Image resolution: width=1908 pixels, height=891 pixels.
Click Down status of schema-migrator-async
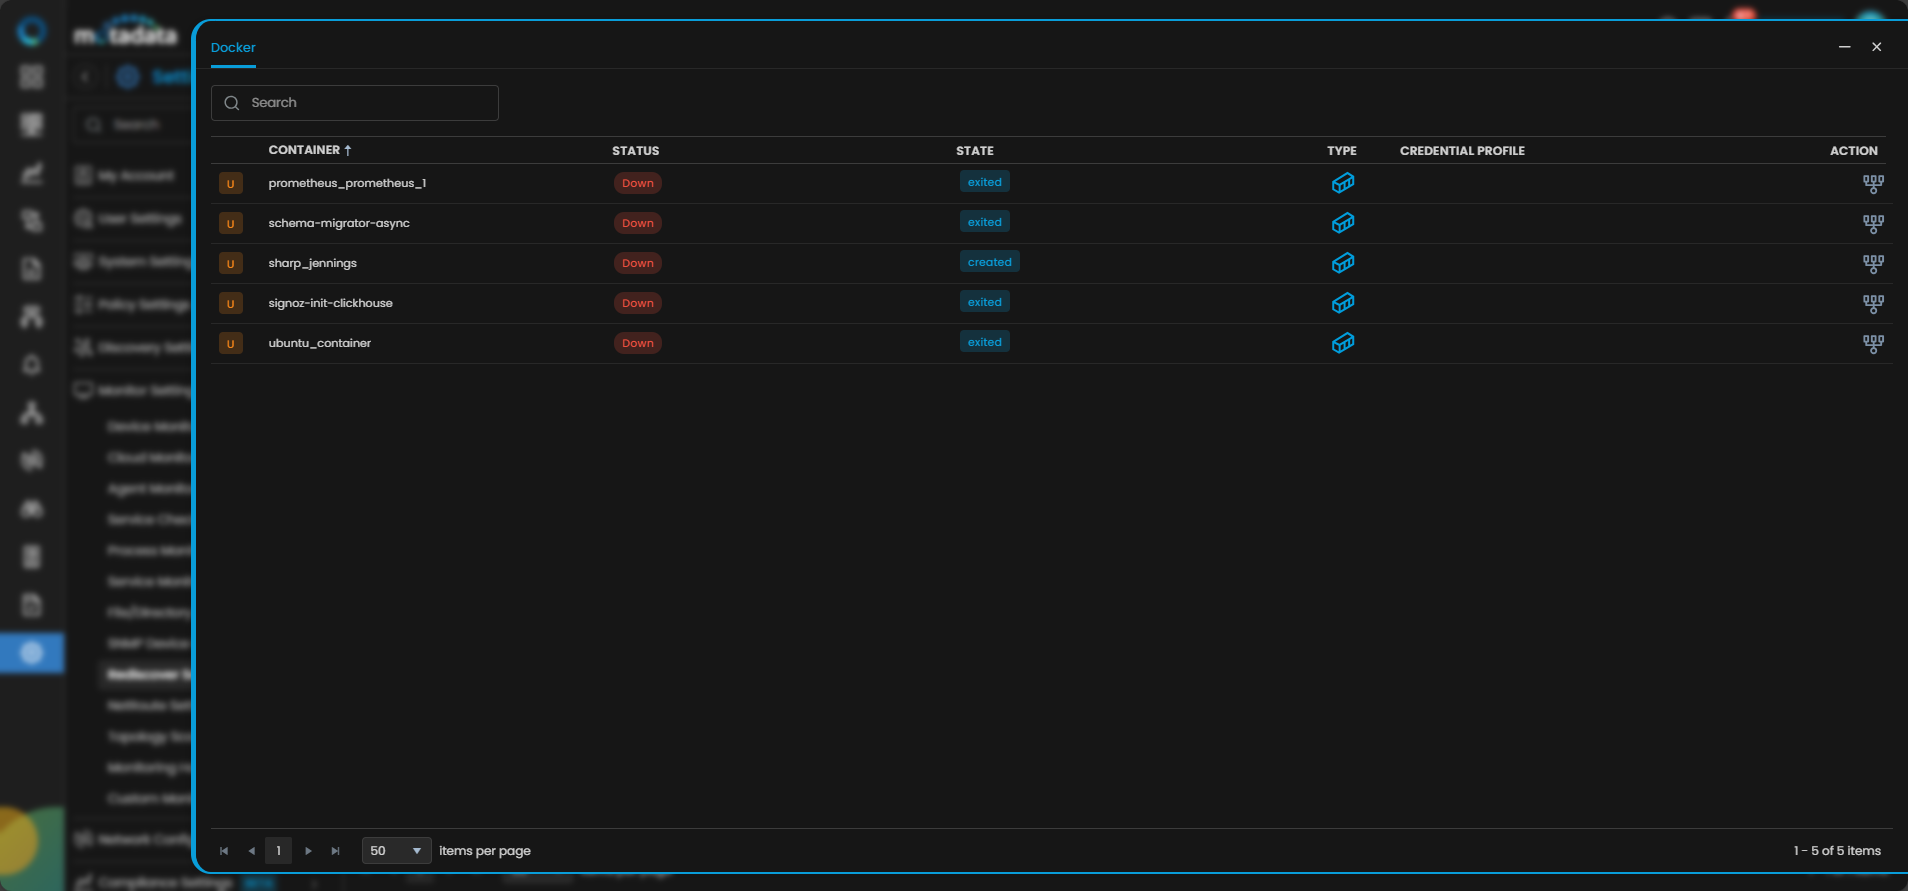[x=638, y=223]
